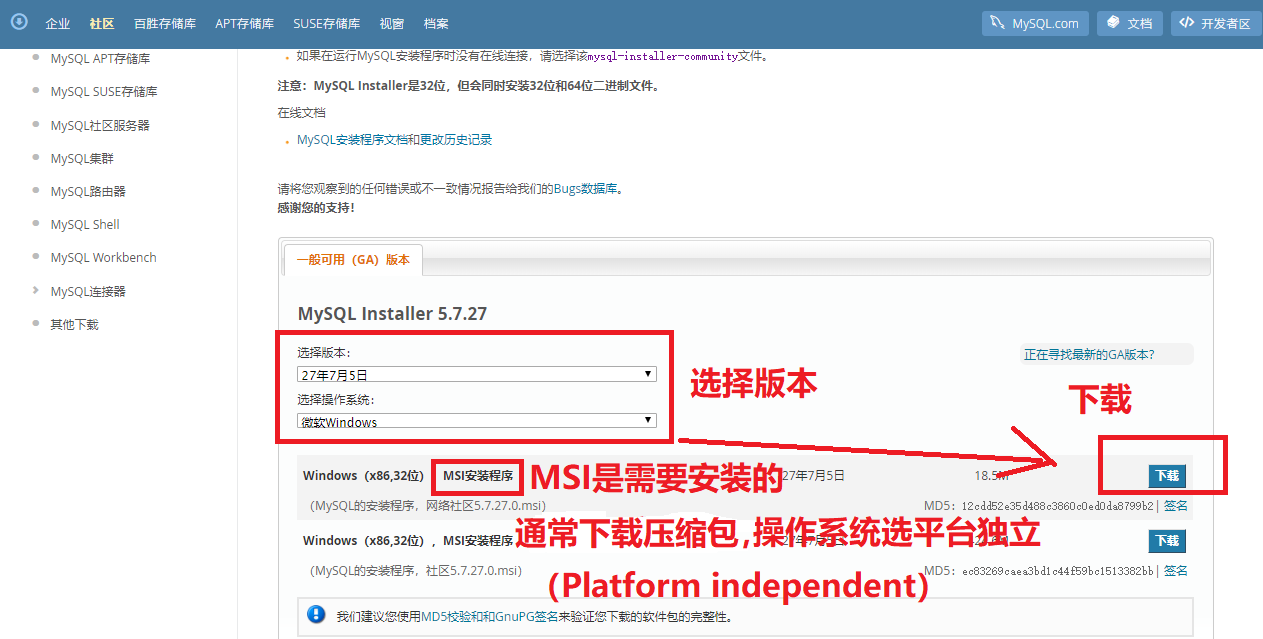Open the MySQL安装程序文档 link
Screen dimensions: 1263x639
click(x=352, y=140)
